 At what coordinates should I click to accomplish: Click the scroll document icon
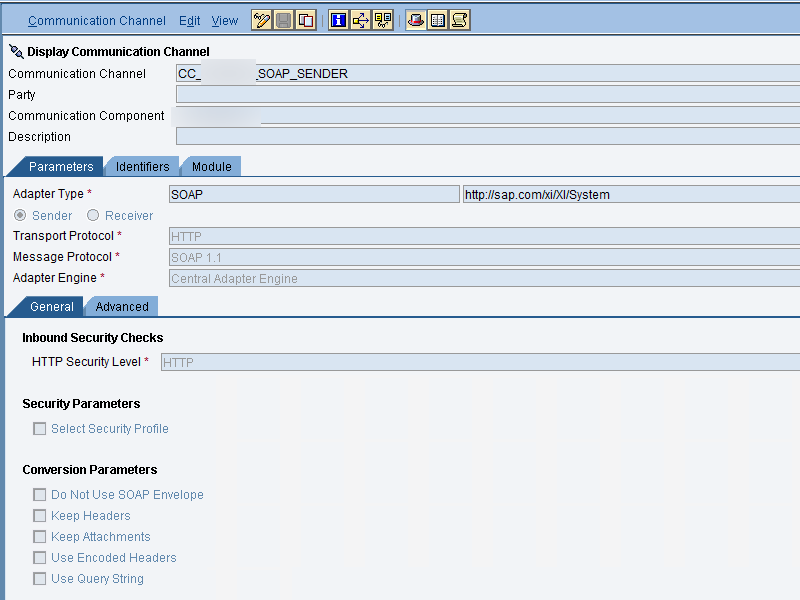[460, 20]
